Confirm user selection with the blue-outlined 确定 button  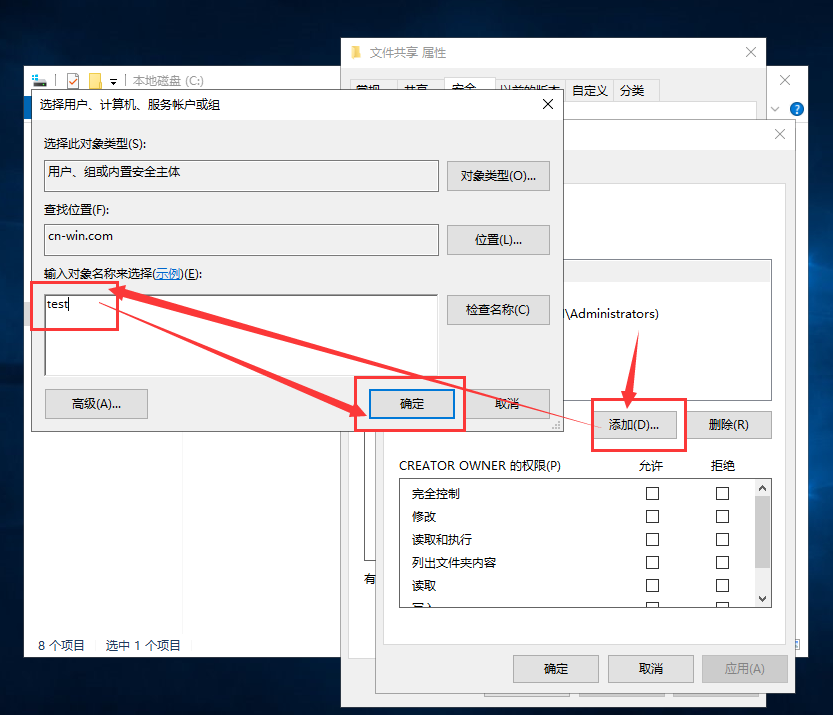(412, 404)
